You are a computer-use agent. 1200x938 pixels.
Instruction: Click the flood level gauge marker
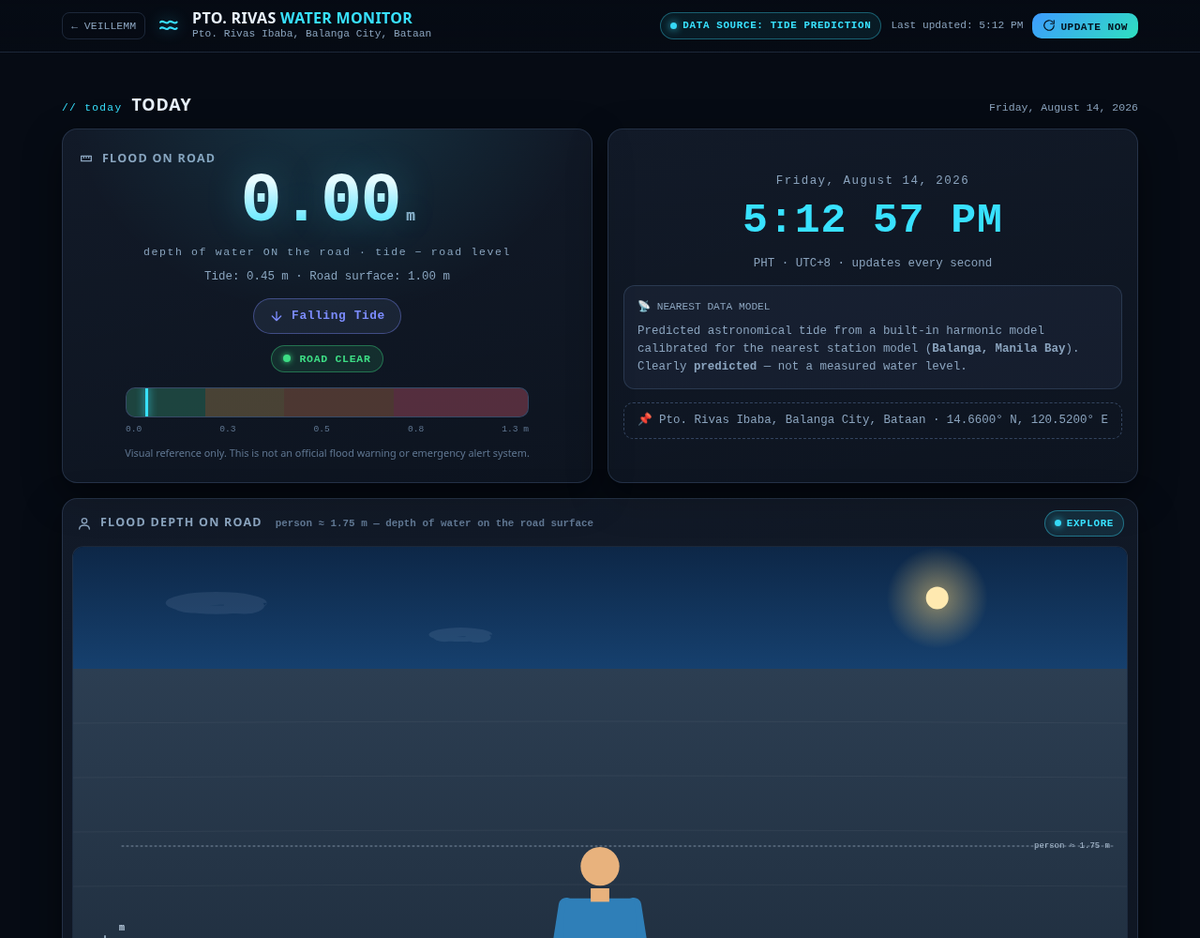pos(146,402)
